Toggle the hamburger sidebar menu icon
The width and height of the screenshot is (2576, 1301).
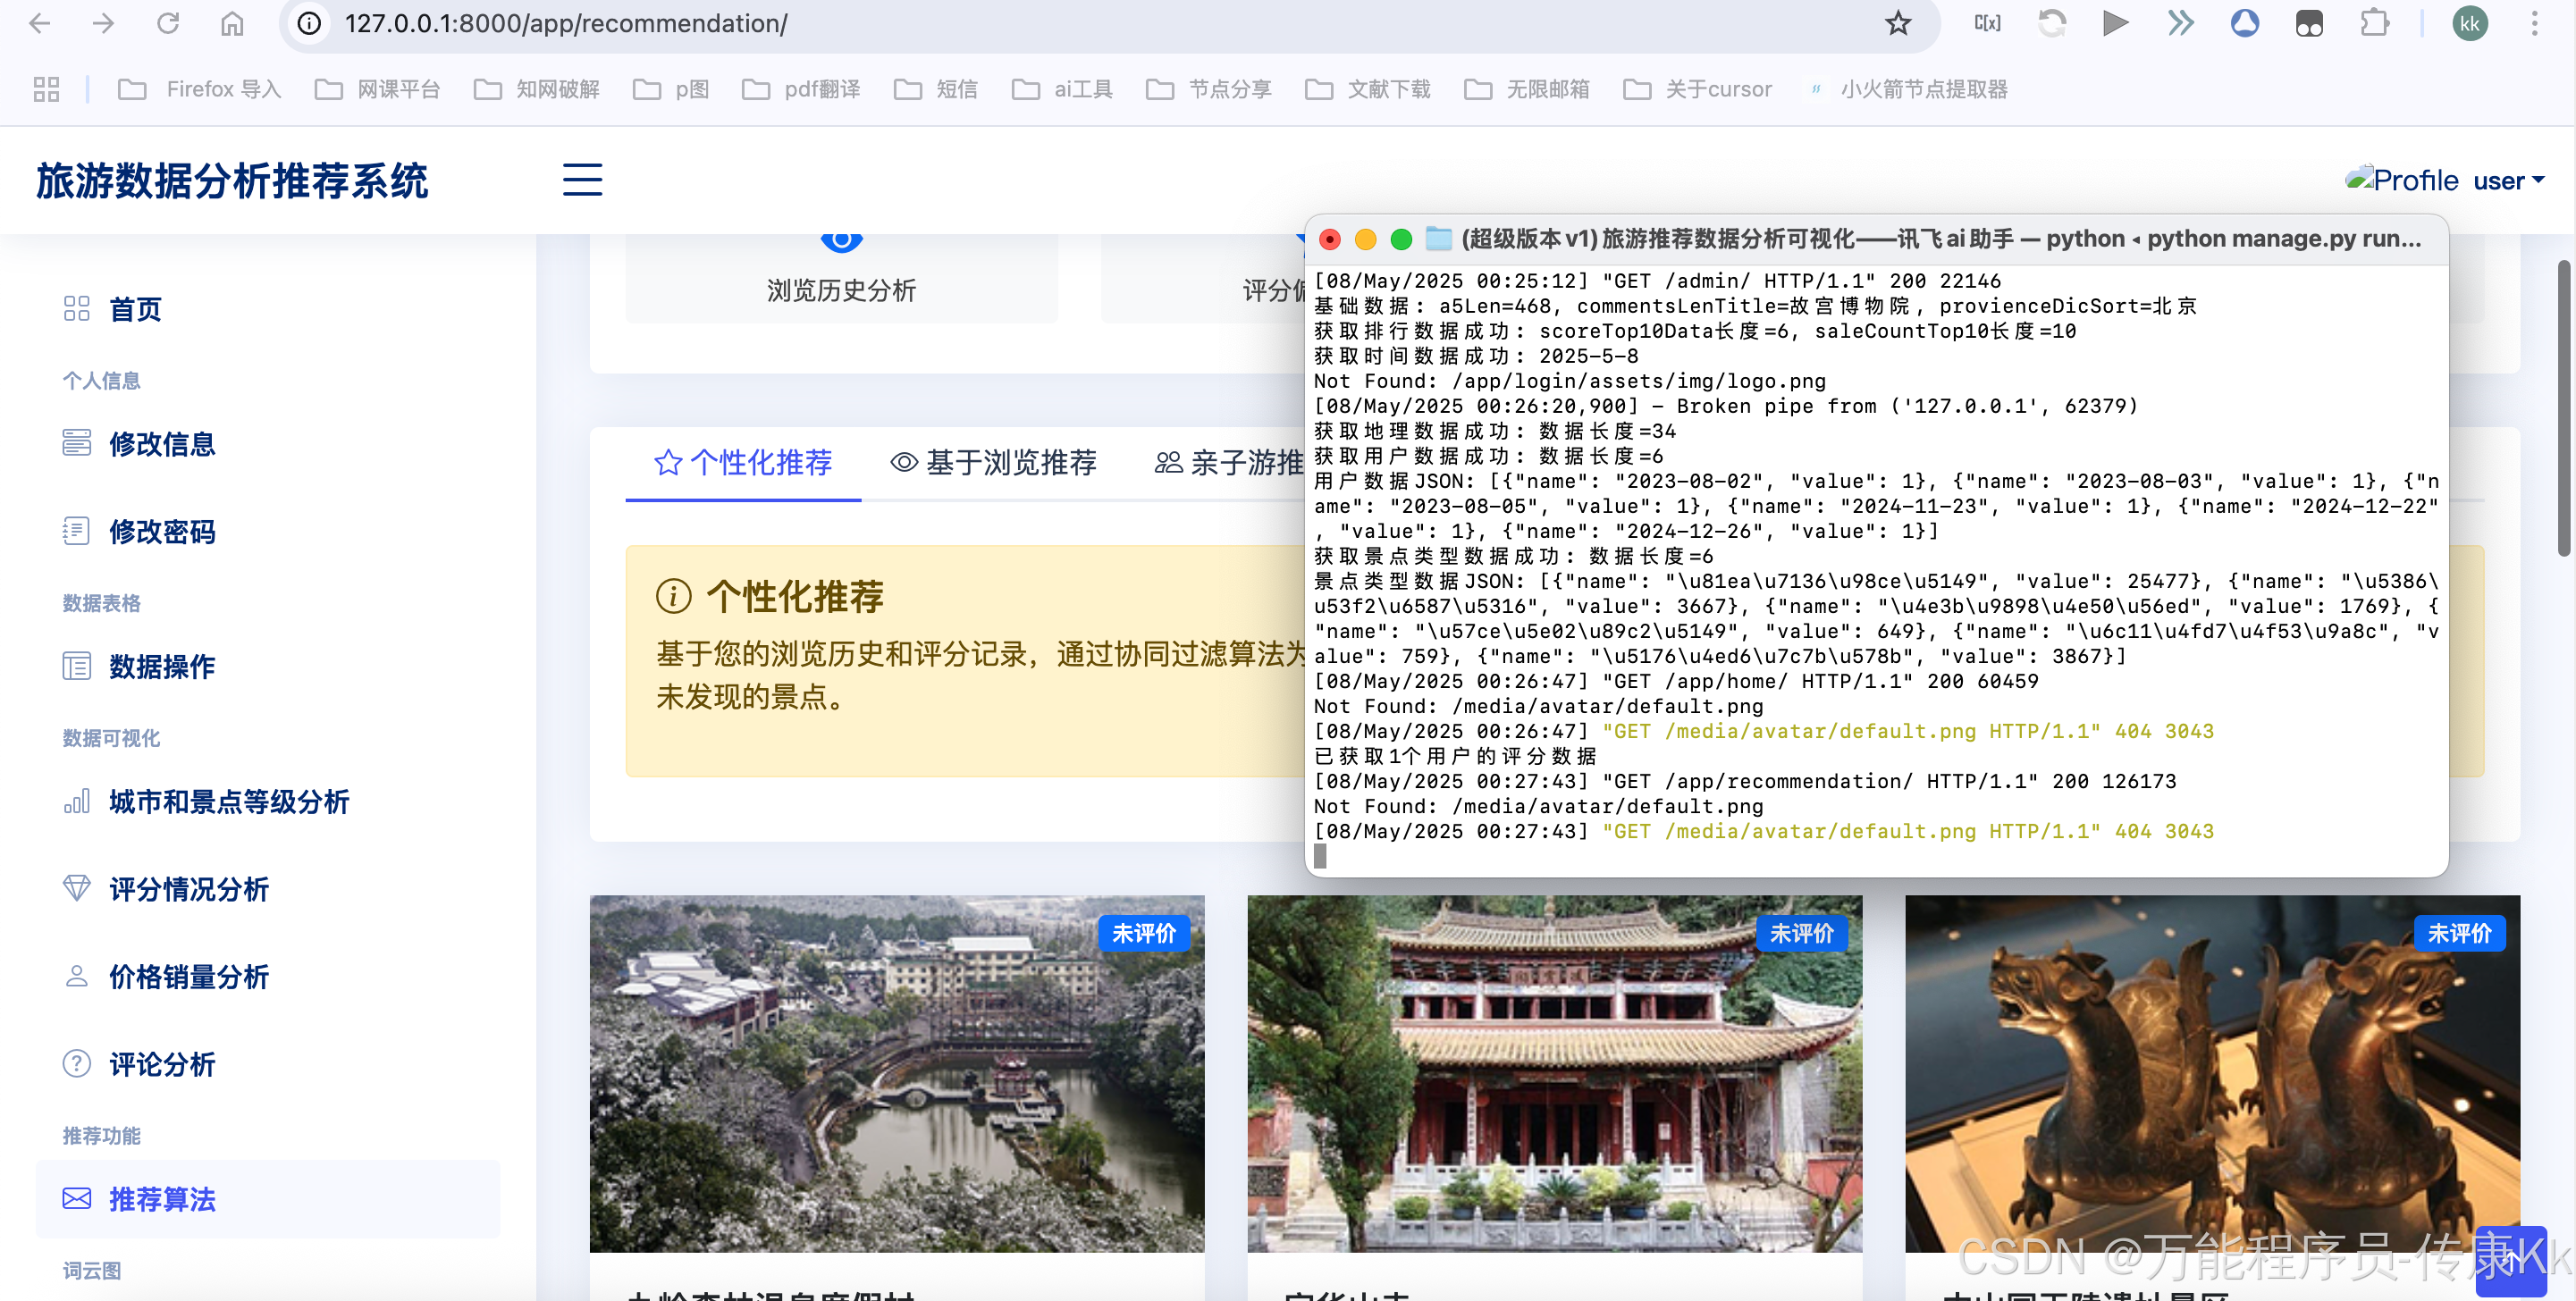582,180
